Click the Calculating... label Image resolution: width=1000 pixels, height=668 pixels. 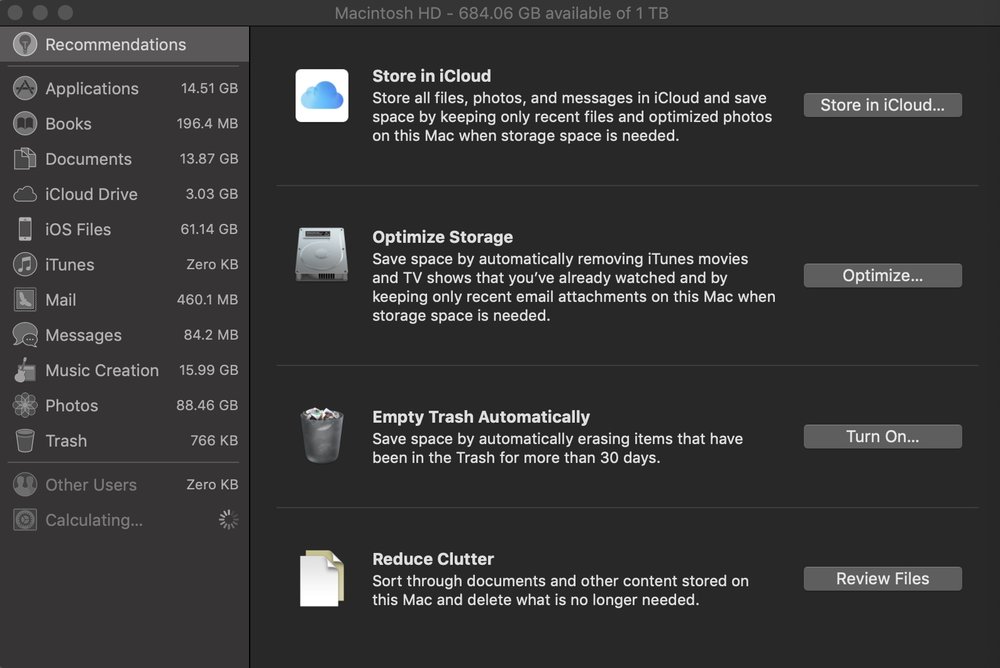click(94, 520)
